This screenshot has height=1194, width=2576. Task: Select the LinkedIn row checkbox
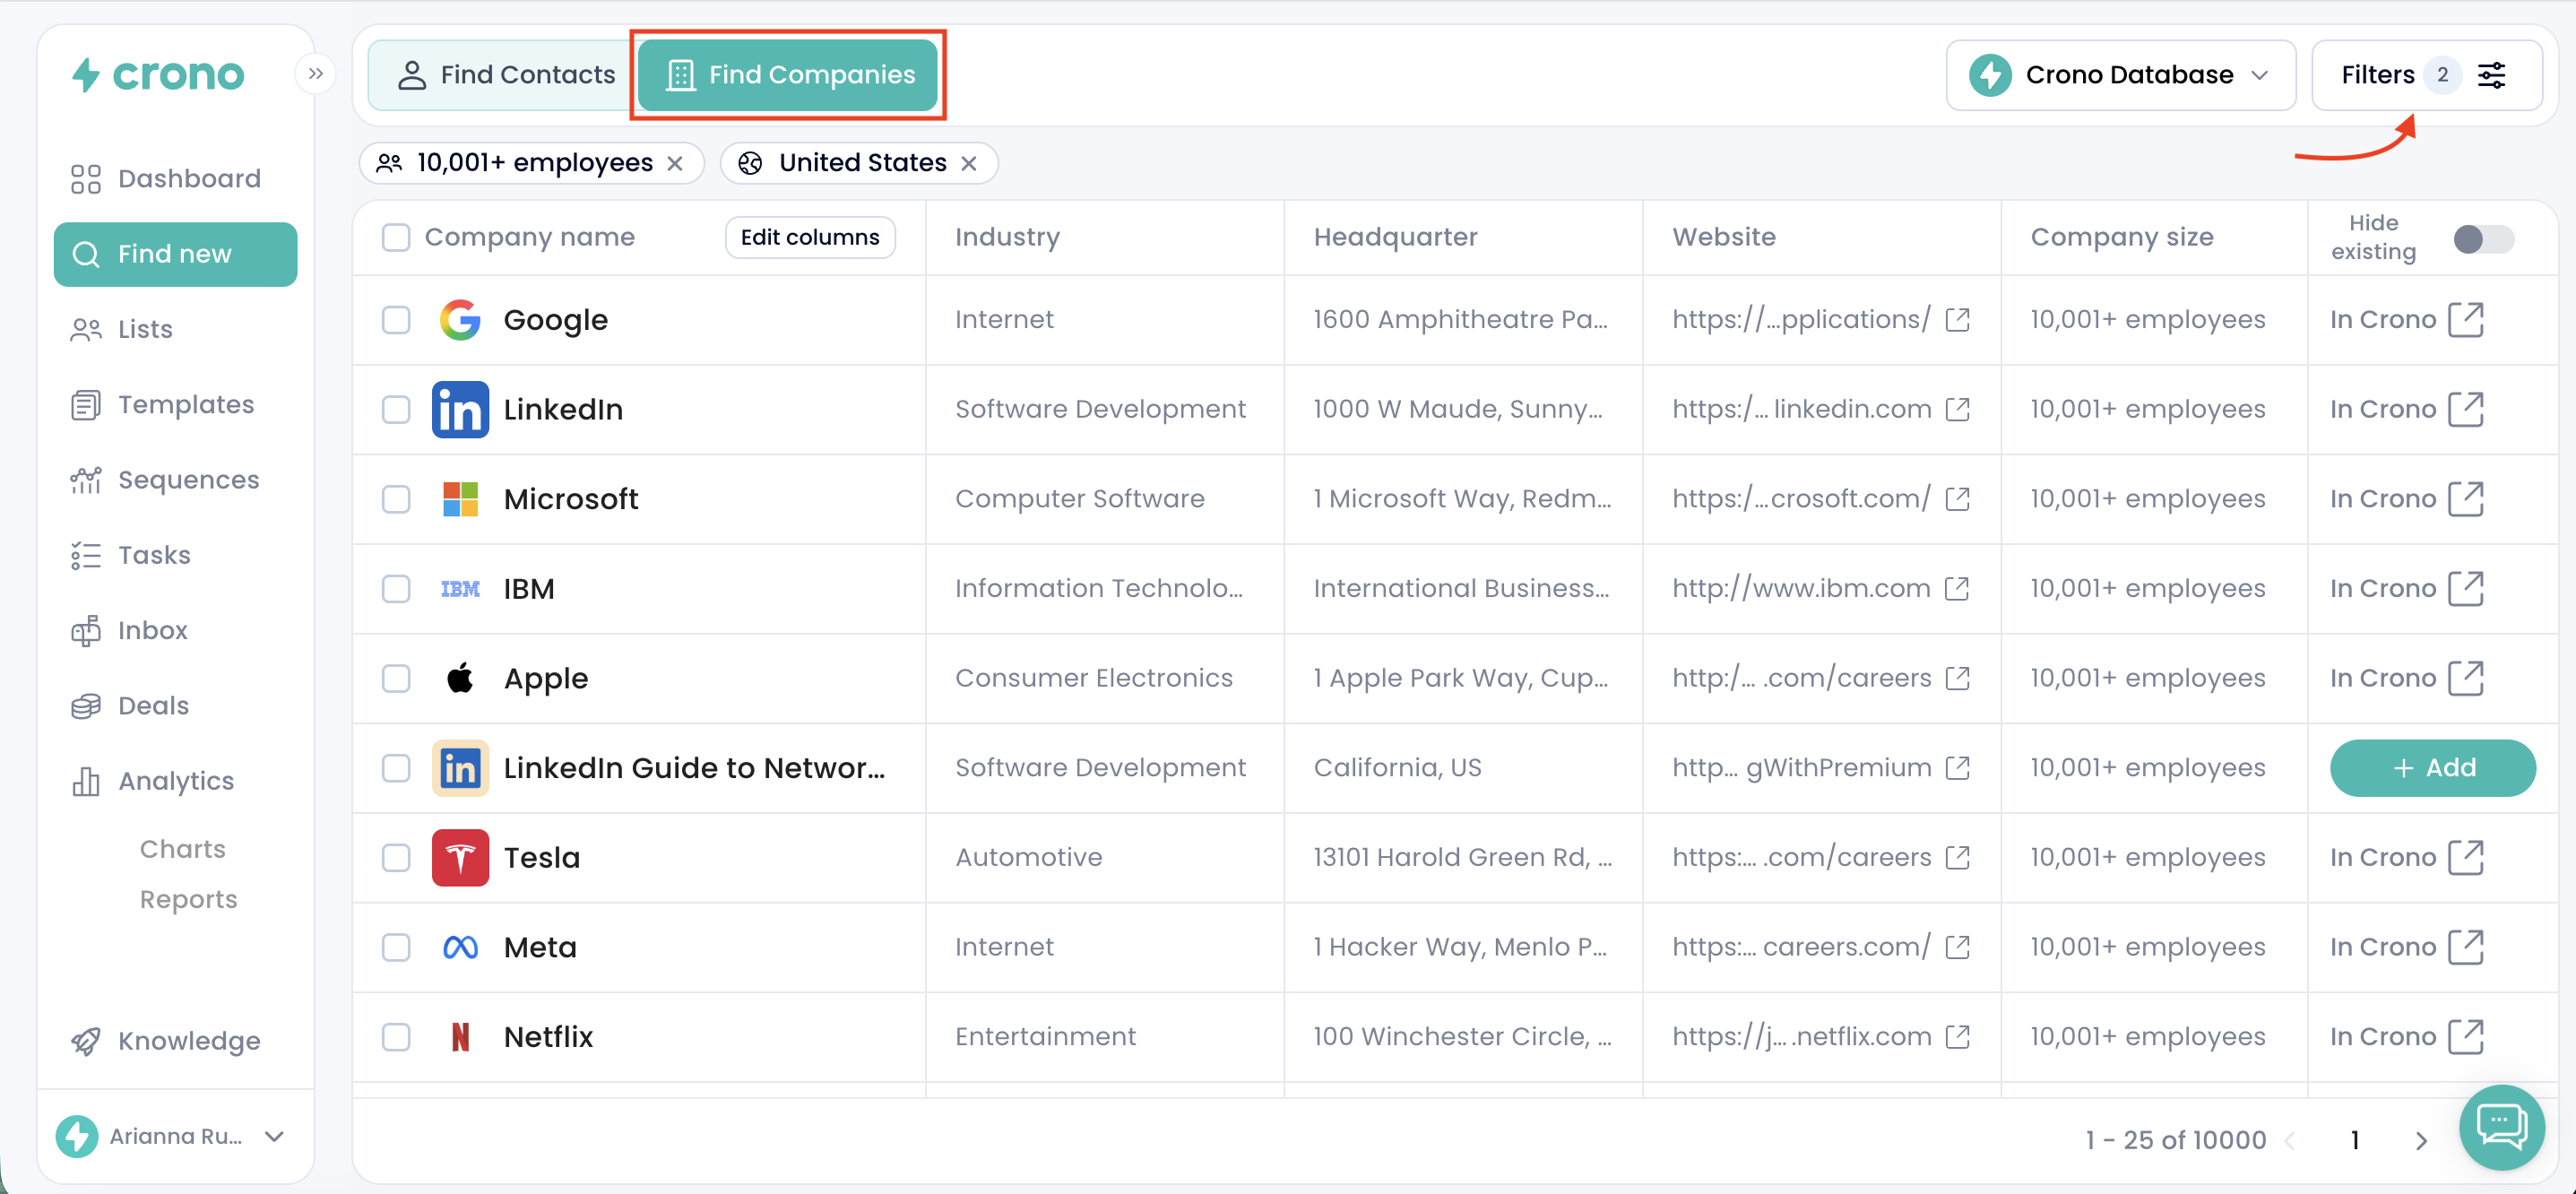tap(396, 409)
